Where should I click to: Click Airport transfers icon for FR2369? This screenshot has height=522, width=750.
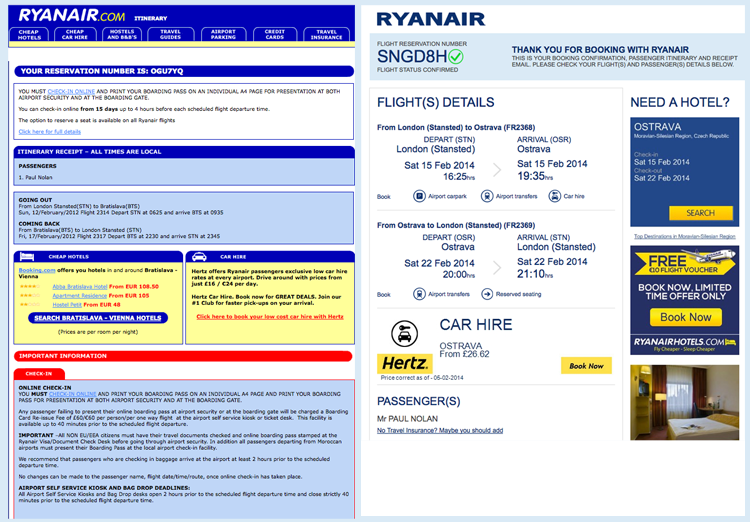(x=419, y=294)
